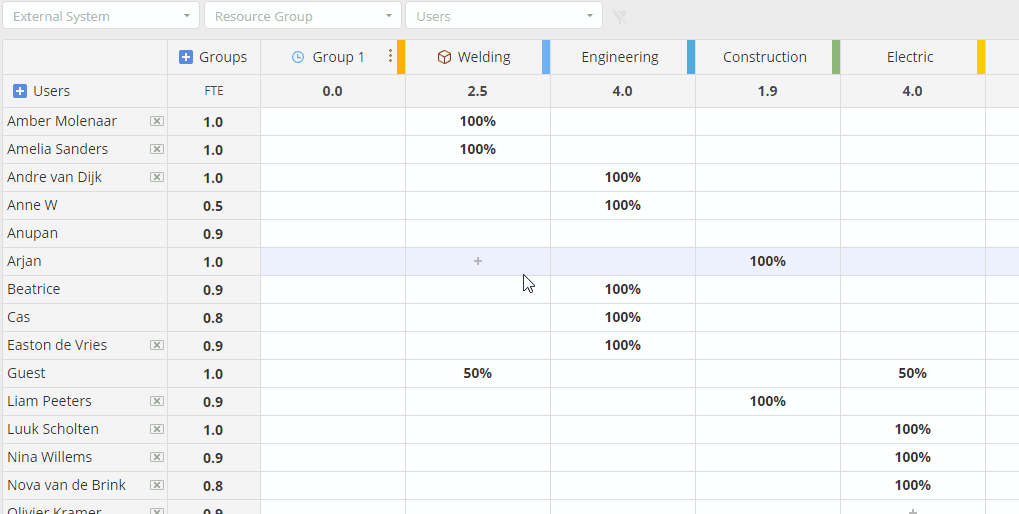1019x514 pixels.
Task: Click the green color bar on Construction
Action: click(836, 57)
